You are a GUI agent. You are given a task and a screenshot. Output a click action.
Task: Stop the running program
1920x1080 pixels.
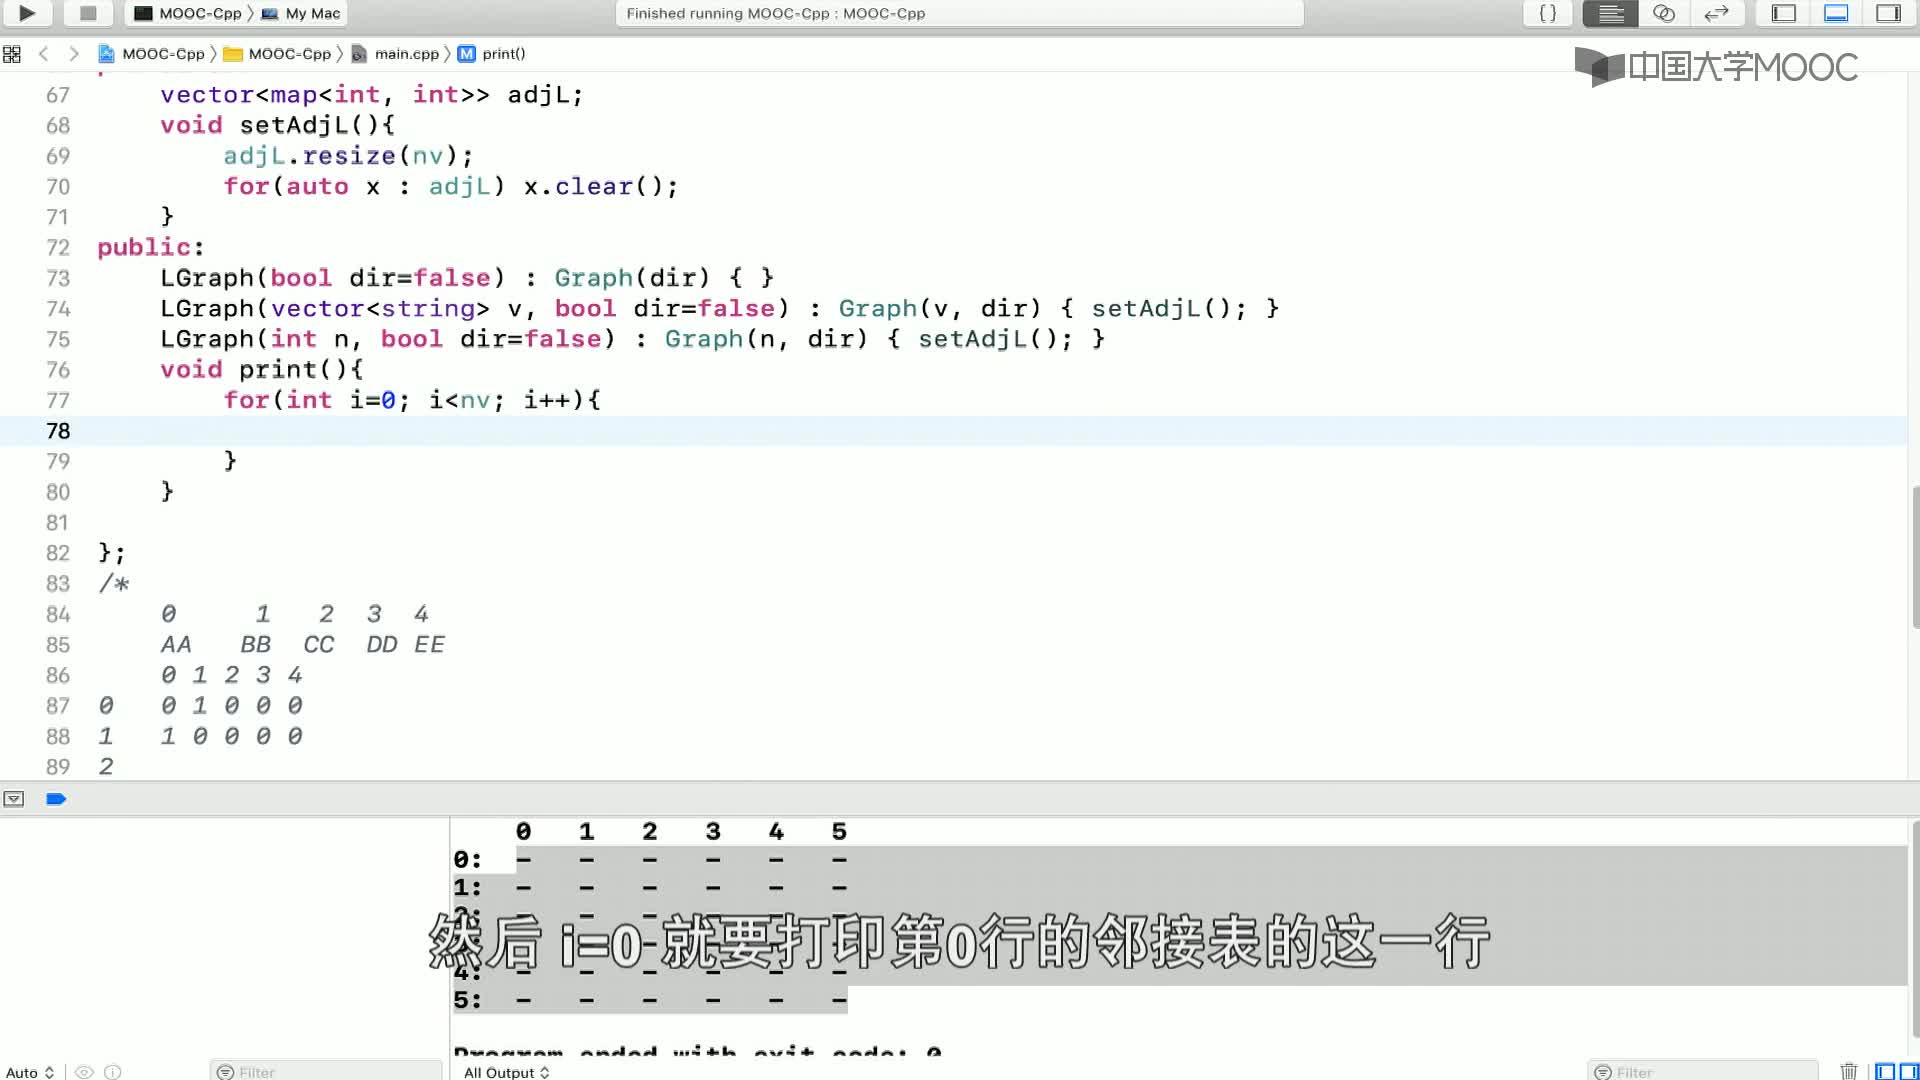pyautogui.click(x=88, y=13)
